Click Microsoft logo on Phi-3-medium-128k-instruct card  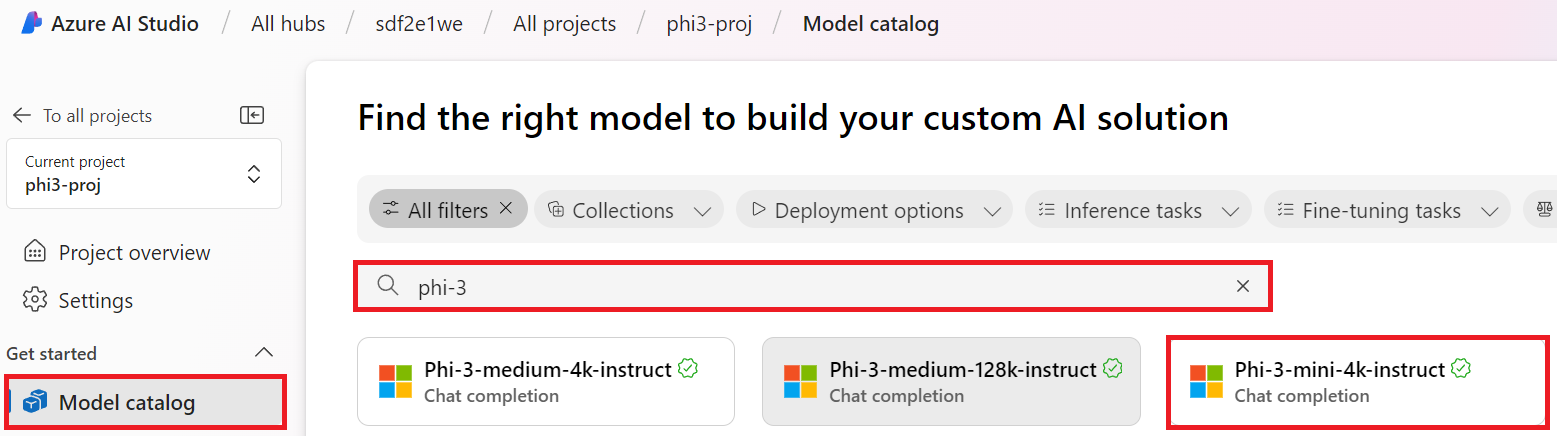pos(800,381)
